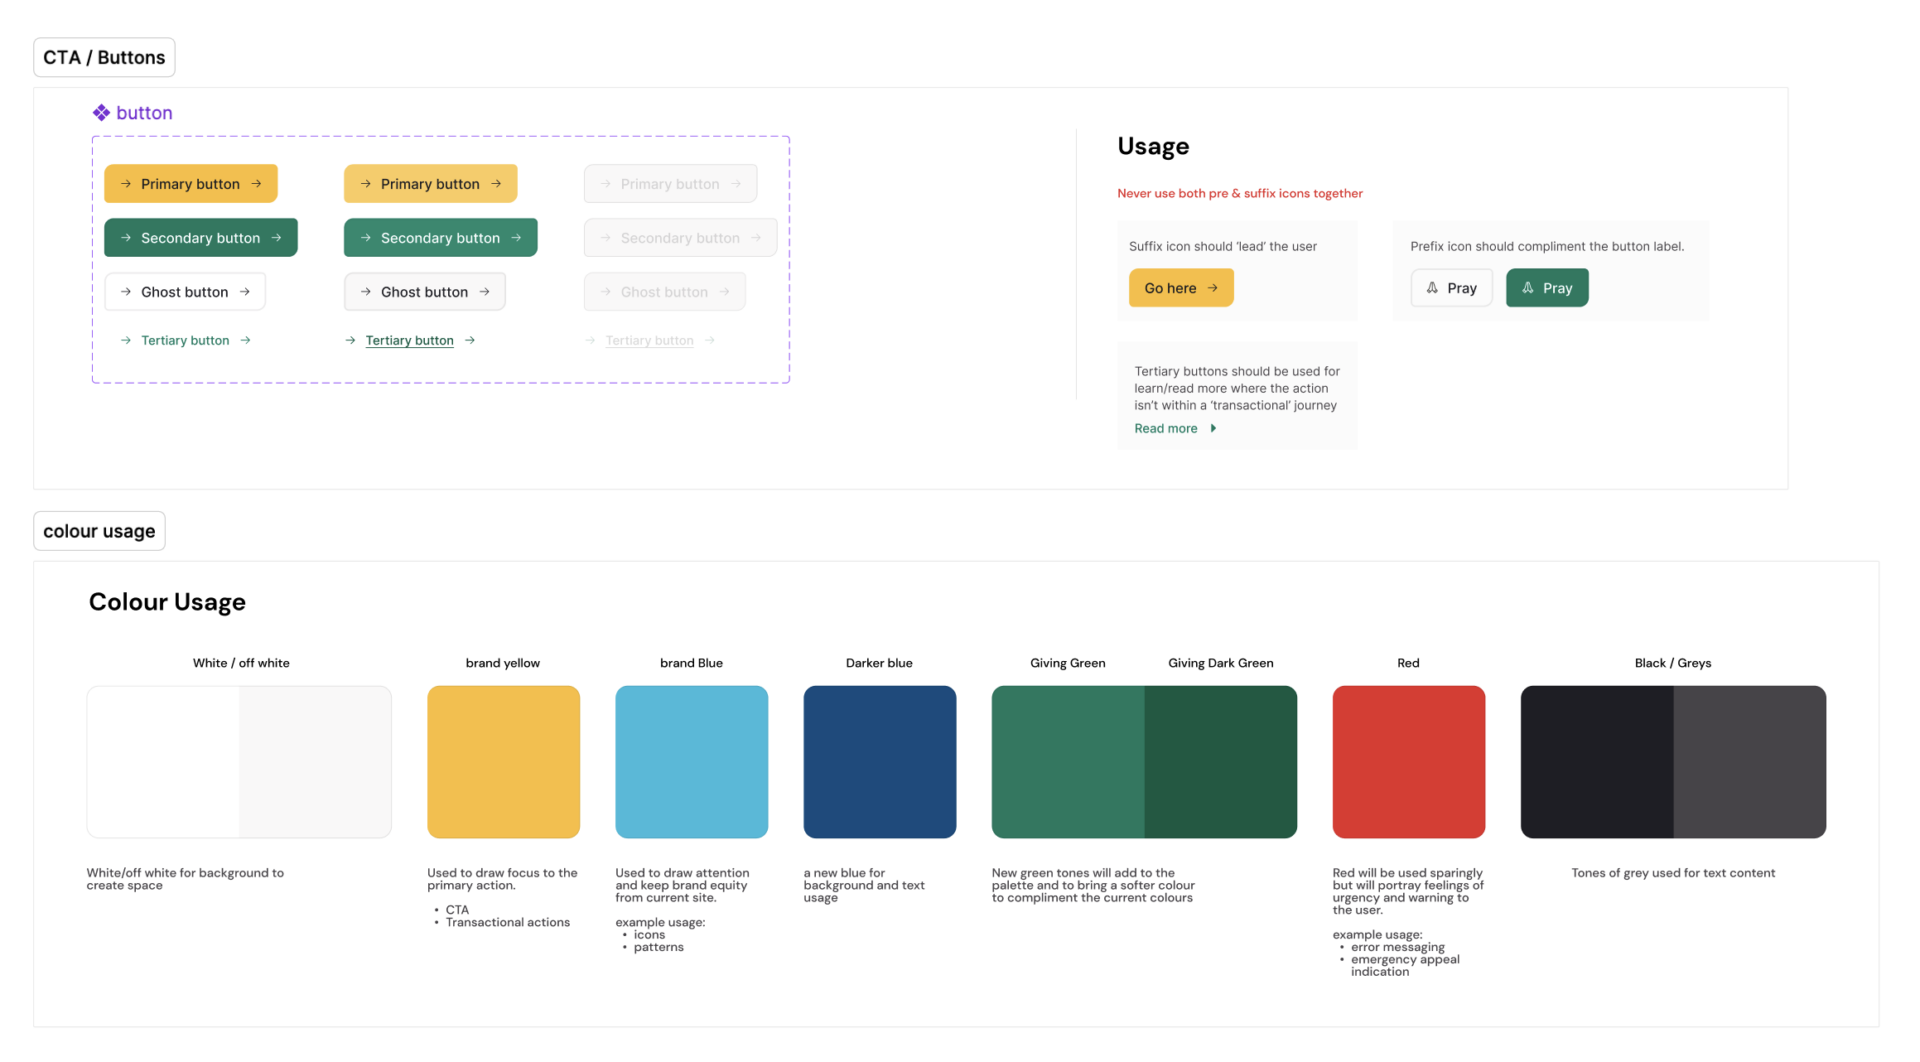Click the disabled greyed-out Primary button
The image size is (1920, 1062).
670,184
